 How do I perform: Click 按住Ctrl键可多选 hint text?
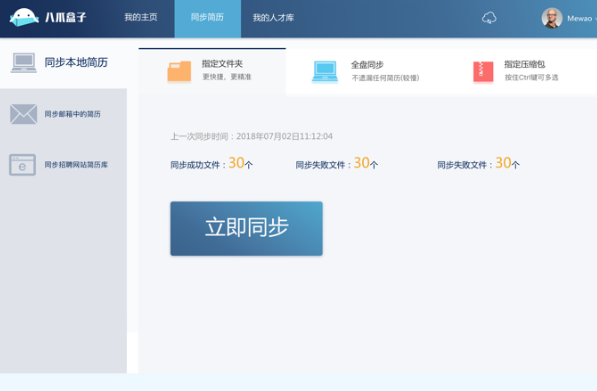[x=532, y=78]
